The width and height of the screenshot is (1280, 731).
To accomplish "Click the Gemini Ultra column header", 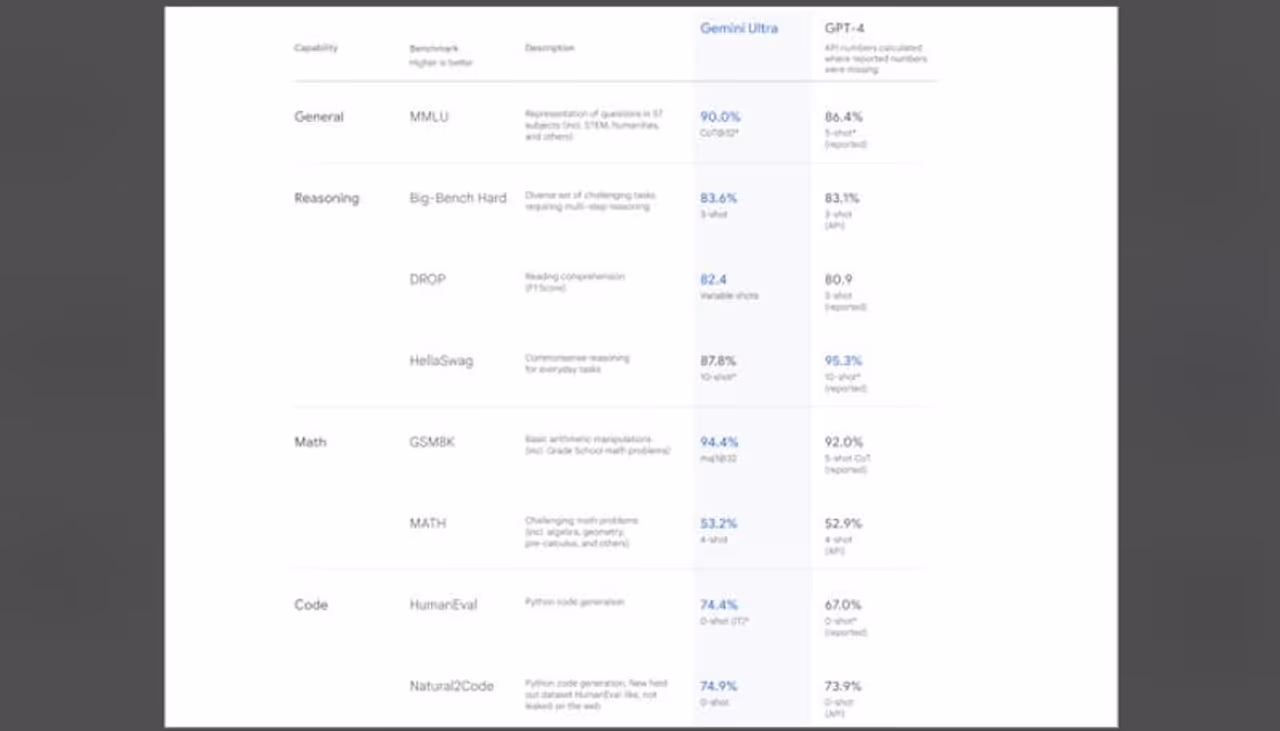I will [x=738, y=28].
